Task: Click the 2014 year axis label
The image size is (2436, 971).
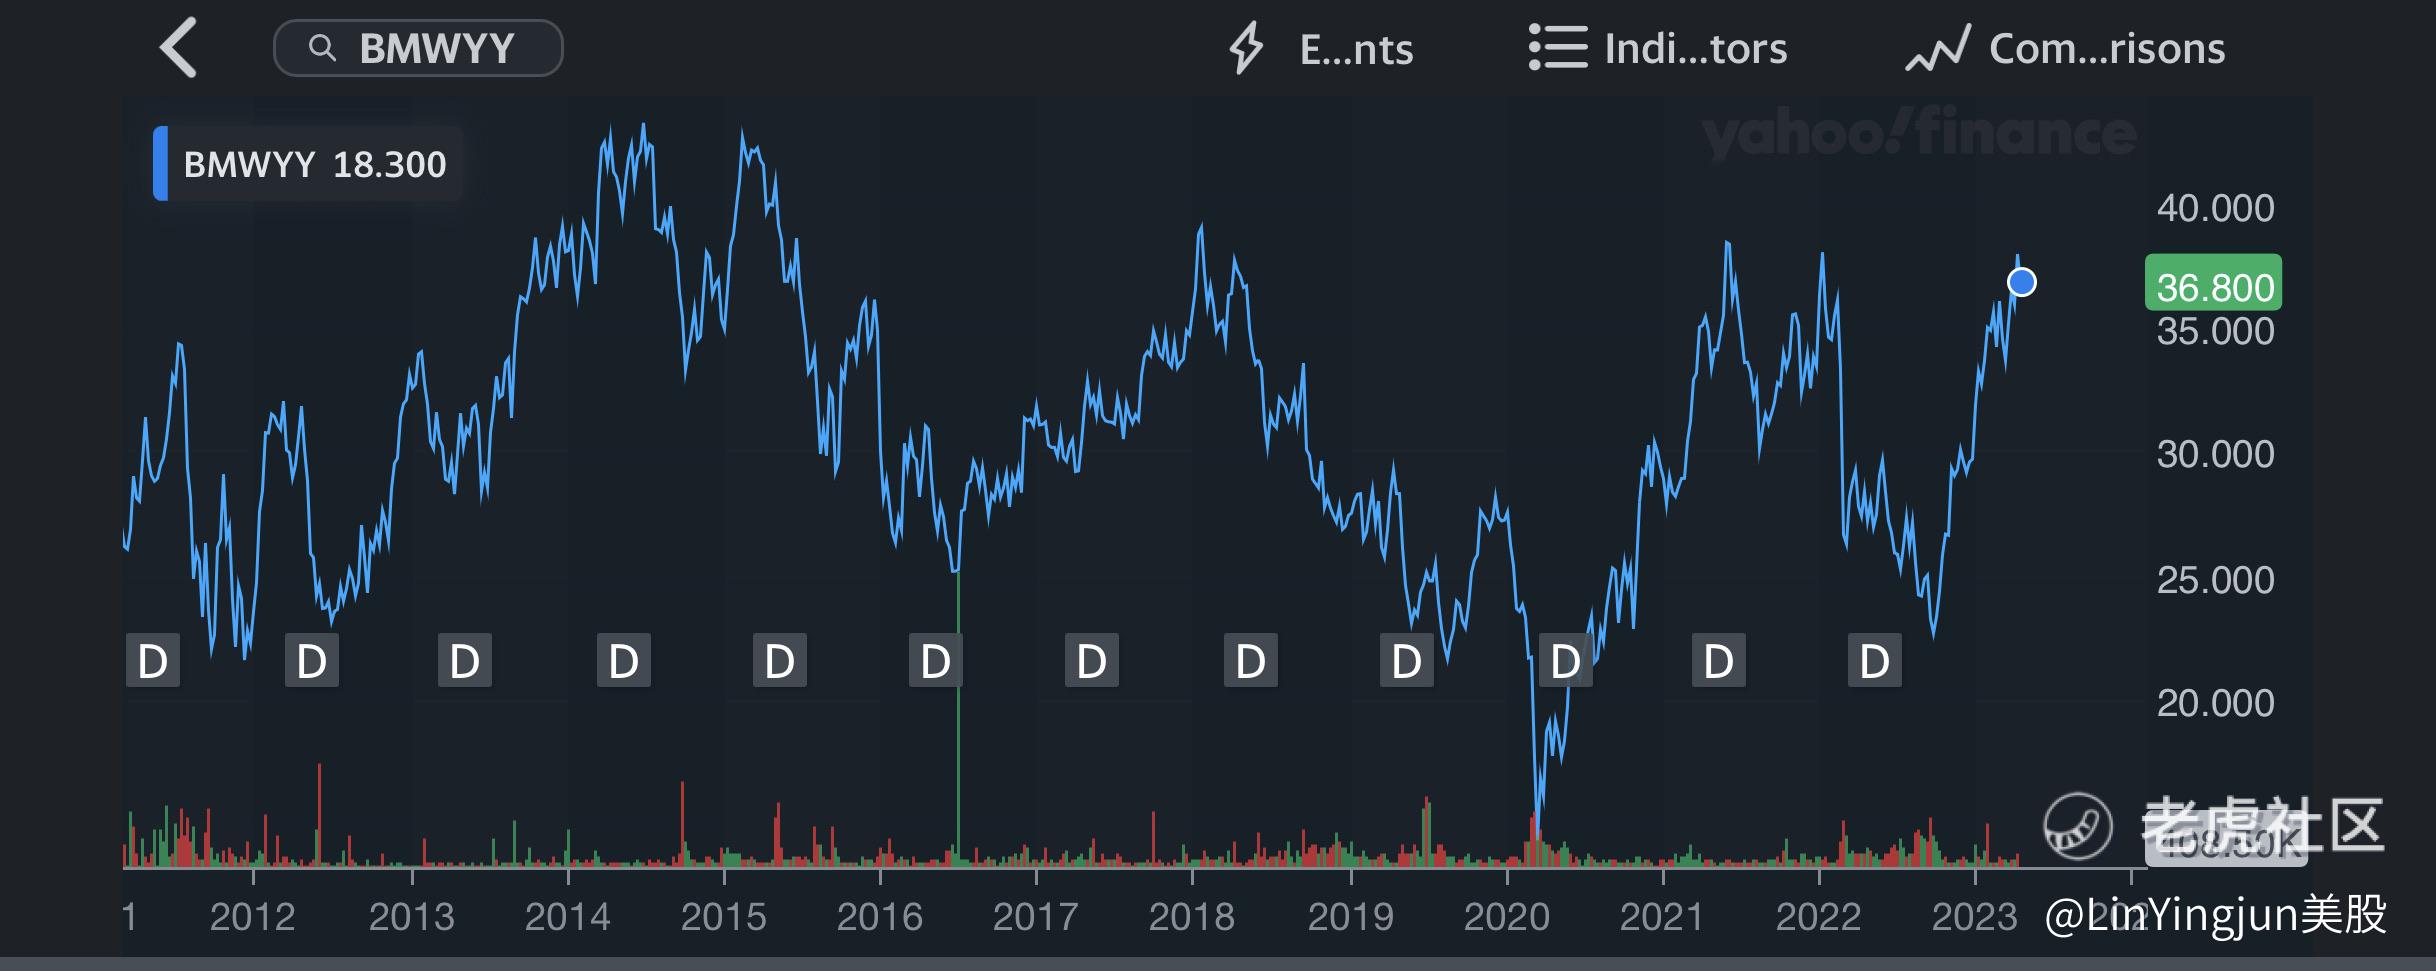Action: [x=567, y=916]
